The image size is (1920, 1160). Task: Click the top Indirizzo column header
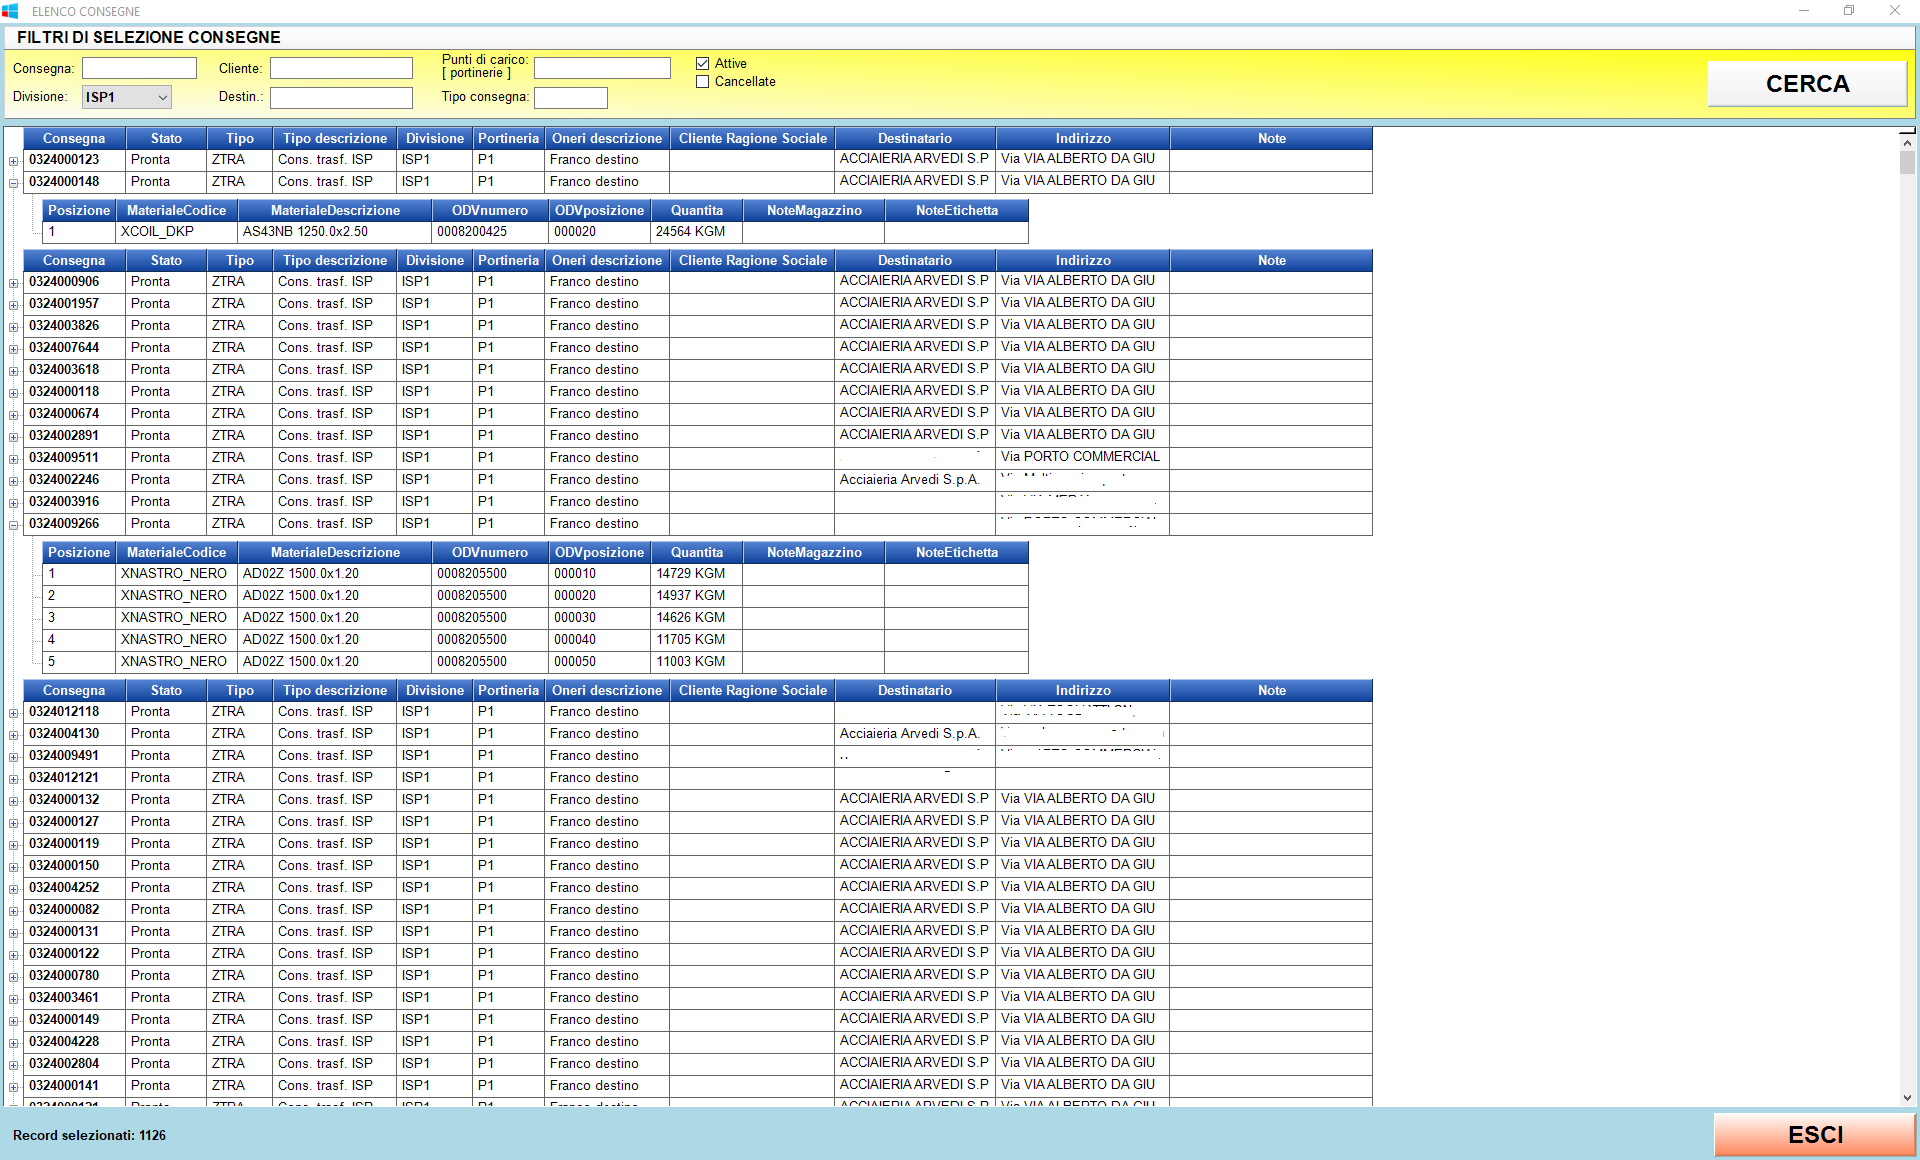tap(1083, 138)
